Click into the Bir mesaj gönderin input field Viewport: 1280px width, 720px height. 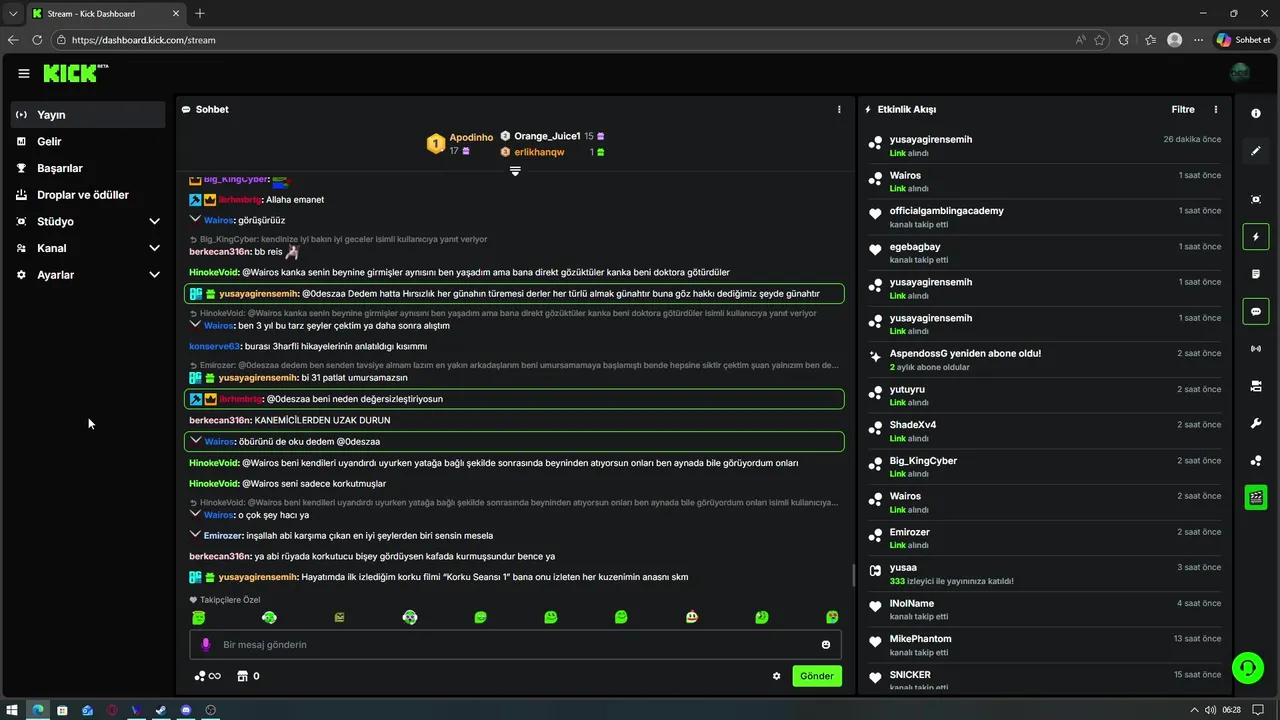(x=515, y=645)
